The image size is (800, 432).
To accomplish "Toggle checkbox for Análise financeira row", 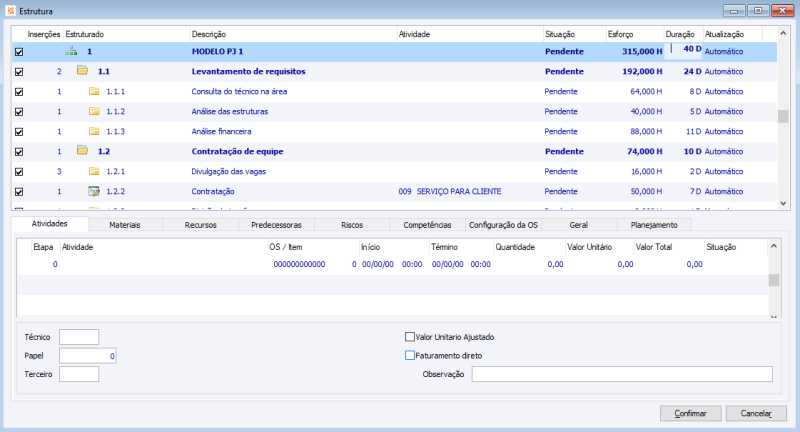I will pyautogui.click(x=19, y=132).
